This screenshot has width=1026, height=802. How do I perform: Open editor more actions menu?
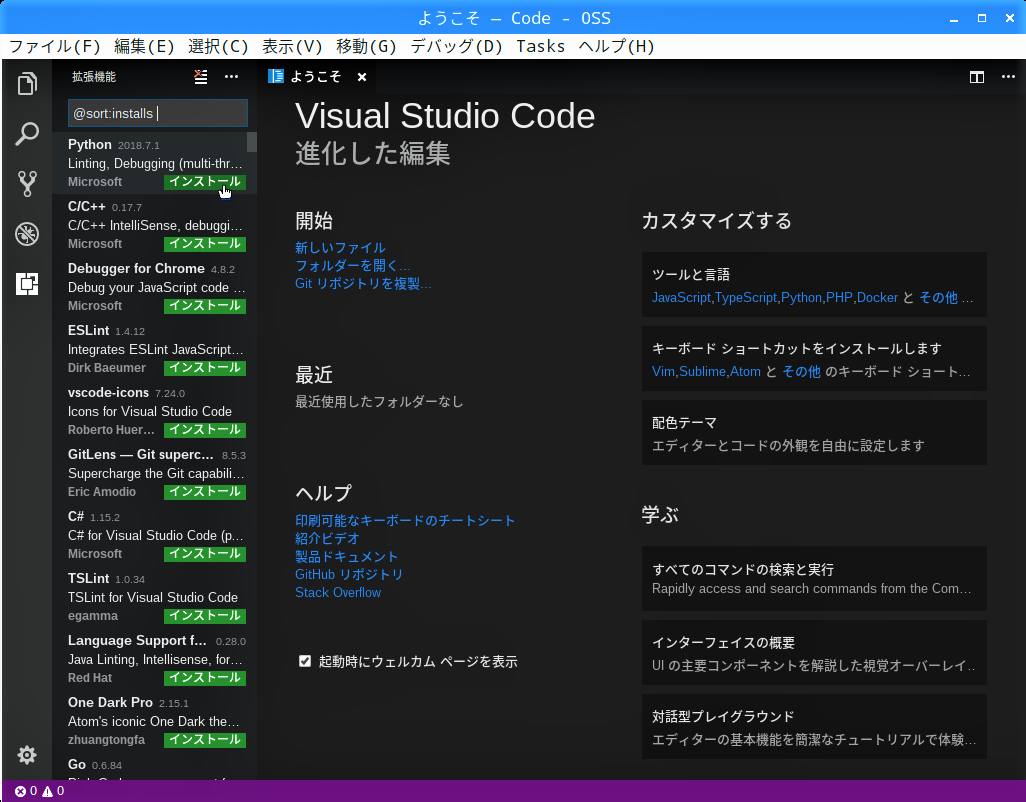1008,77
